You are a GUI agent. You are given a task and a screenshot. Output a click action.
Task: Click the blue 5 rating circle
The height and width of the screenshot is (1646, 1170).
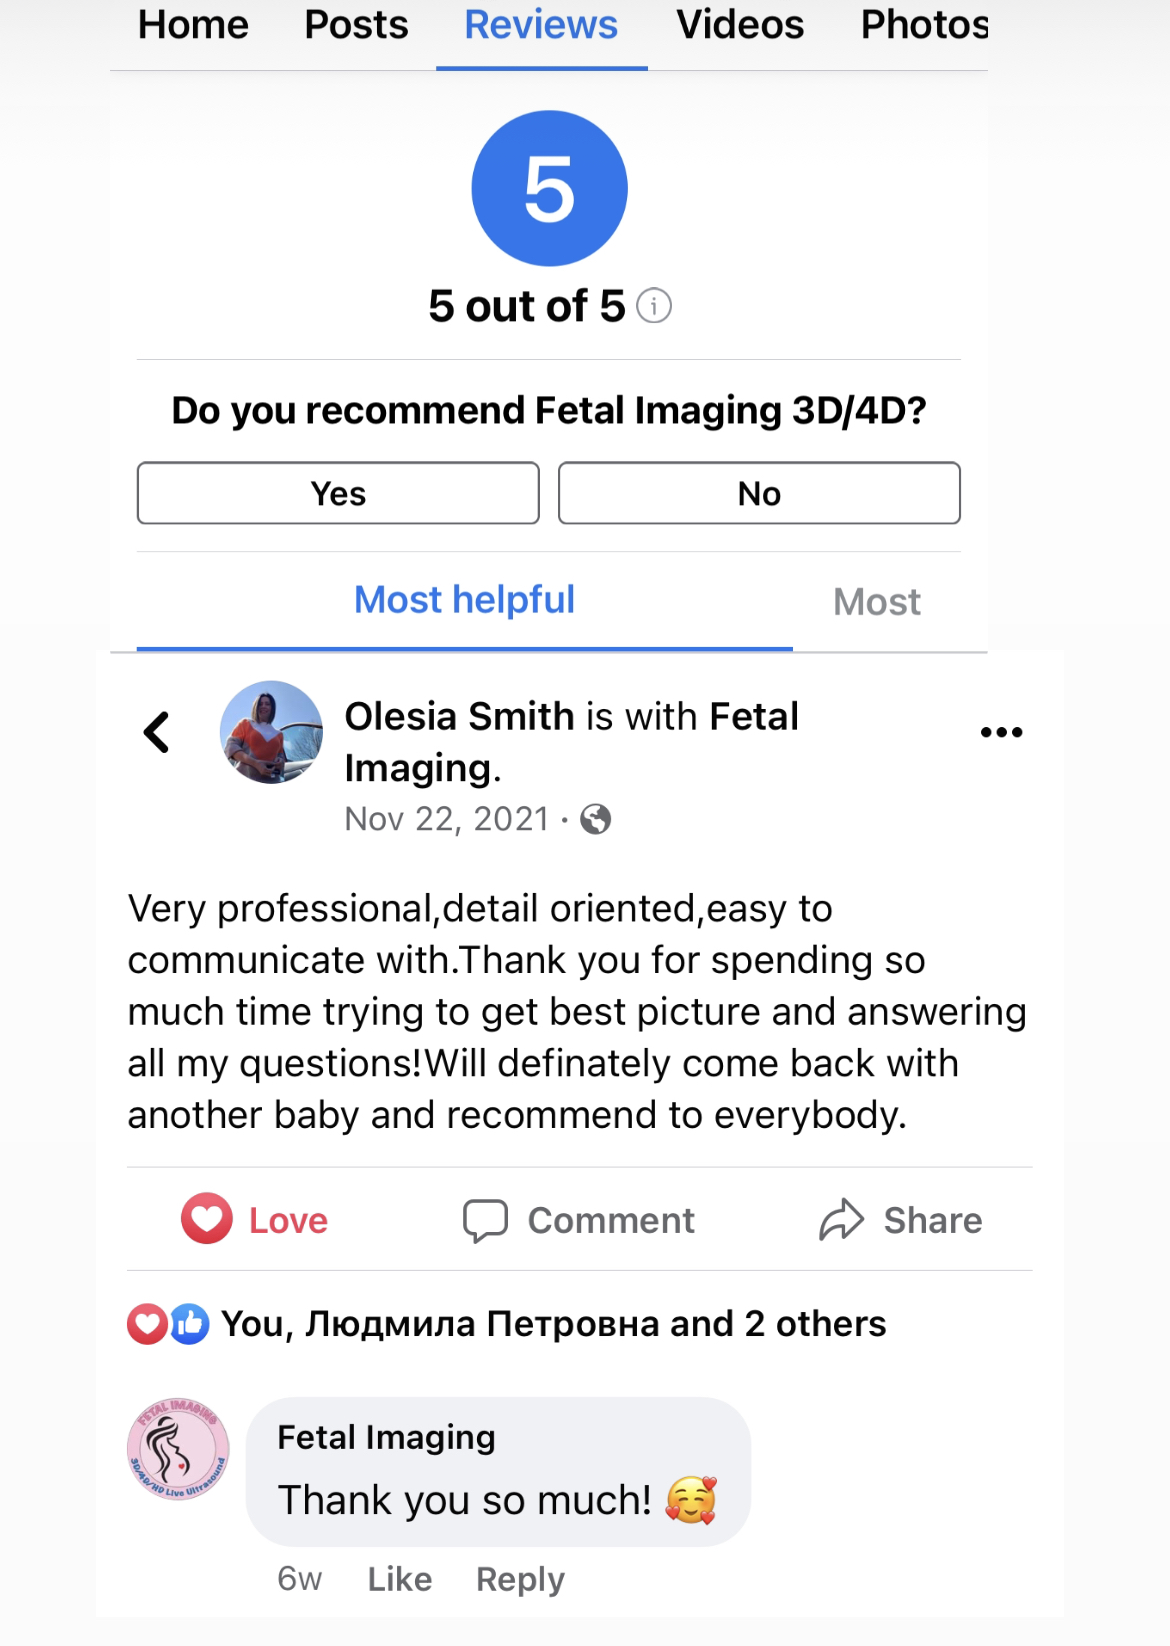[x=549, y=188]
